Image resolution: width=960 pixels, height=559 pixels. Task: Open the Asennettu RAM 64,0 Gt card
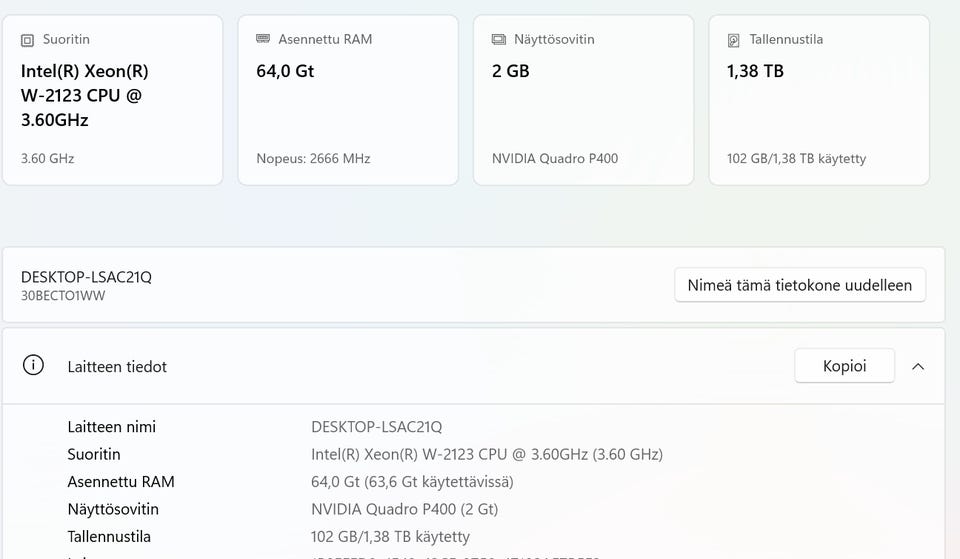[348, 100]
